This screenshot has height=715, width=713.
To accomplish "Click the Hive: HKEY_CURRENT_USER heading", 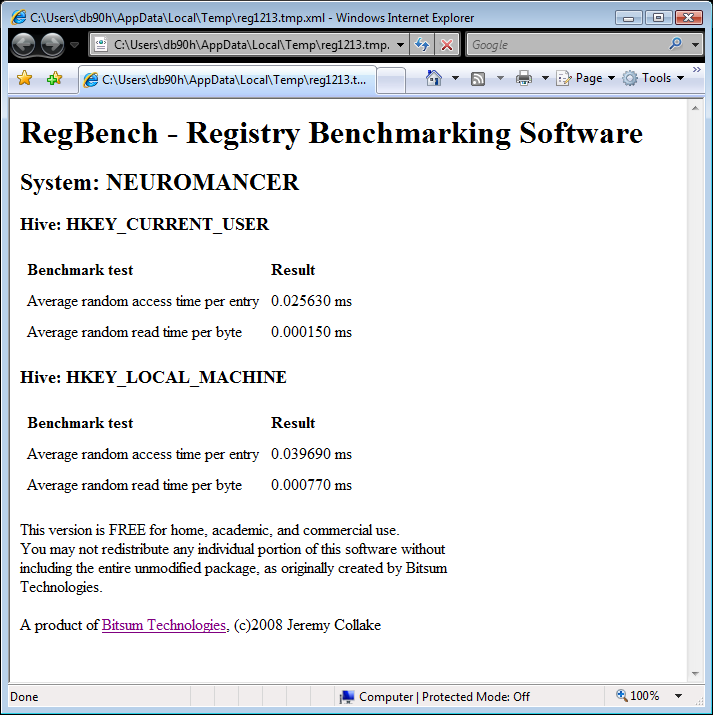I will pyautogui.click(x=145, y=224).
